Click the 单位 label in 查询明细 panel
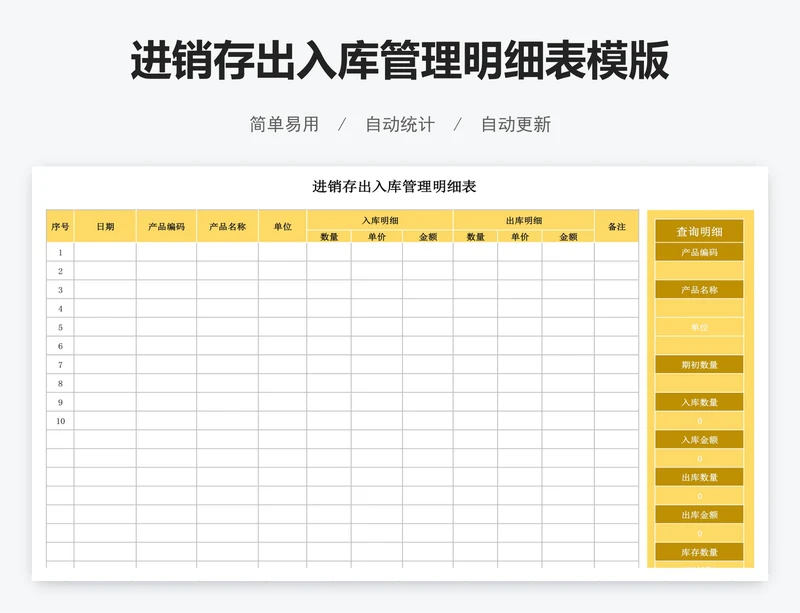800x613 pixels. pos(699,327)
